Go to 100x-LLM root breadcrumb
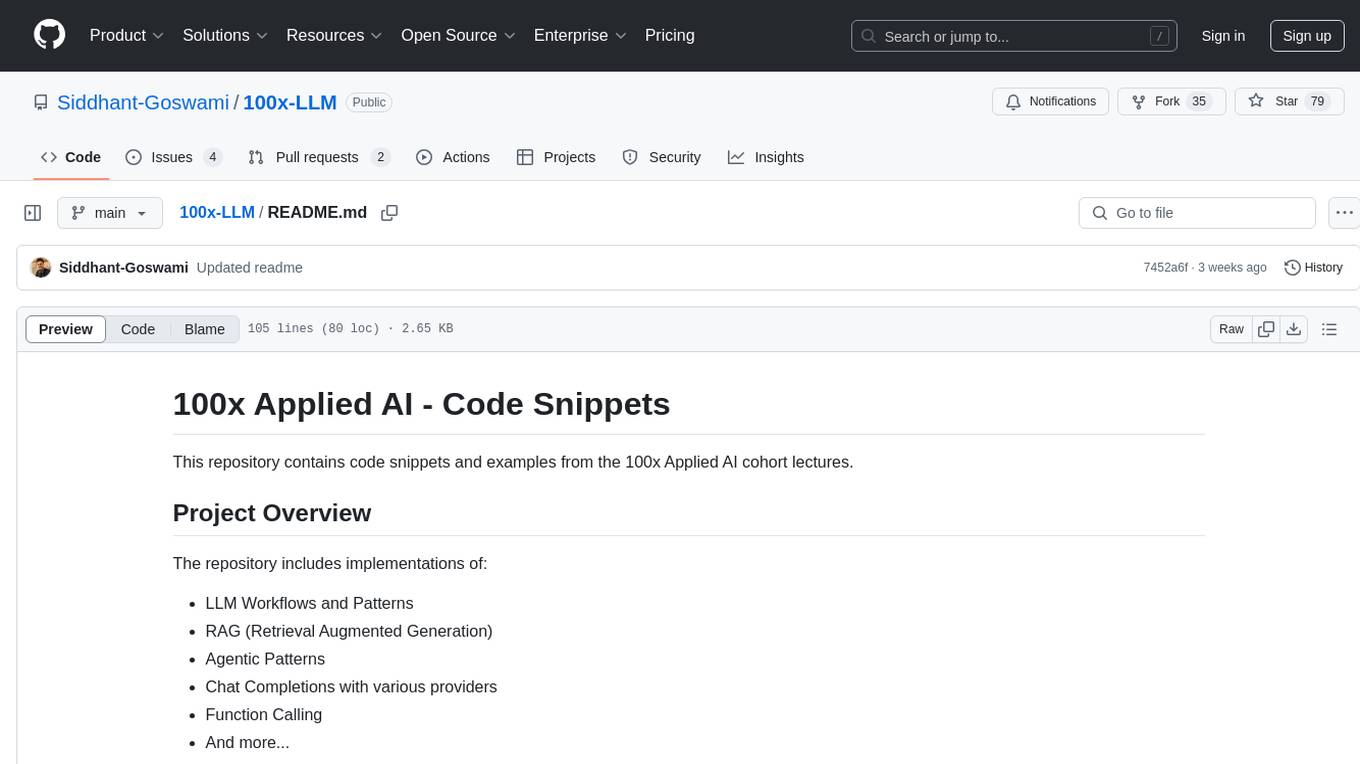The height and width of the screenshot is (764, 1360). point(217,212)
